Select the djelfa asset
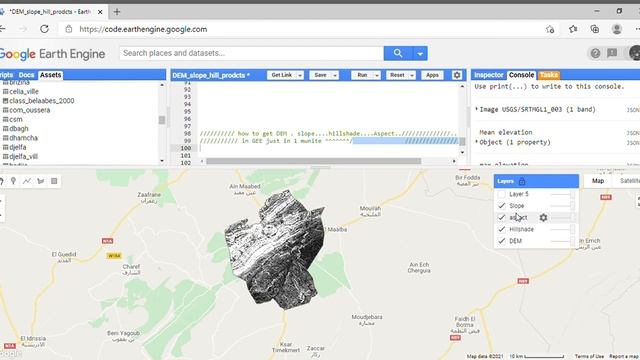Viewport: 640px width, 360px height. [18, 147]
